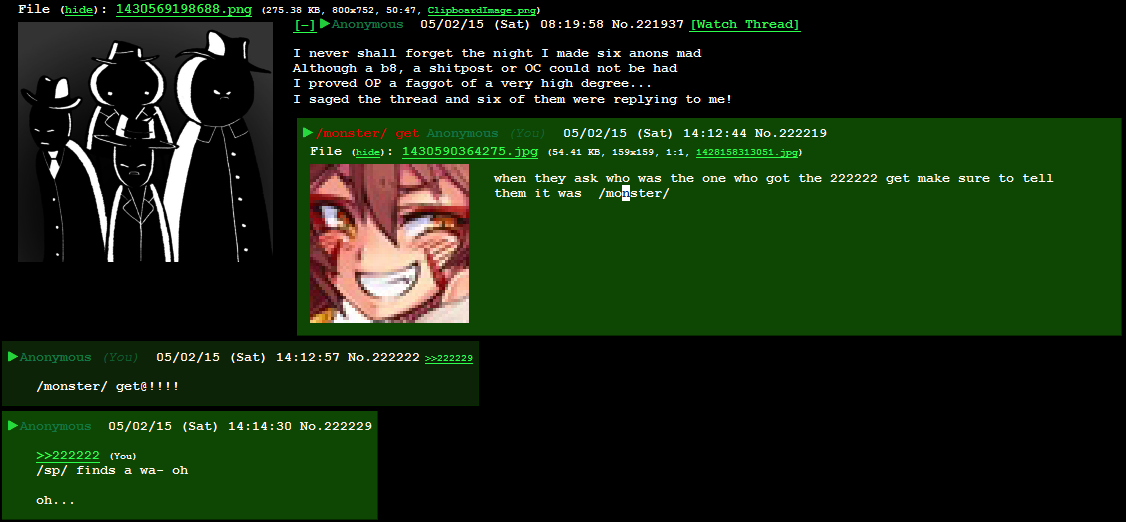The width and height of the screenshot is (1126, 522).
Task: Open post menu arrow for No.222229
Action: pos(12,425)
